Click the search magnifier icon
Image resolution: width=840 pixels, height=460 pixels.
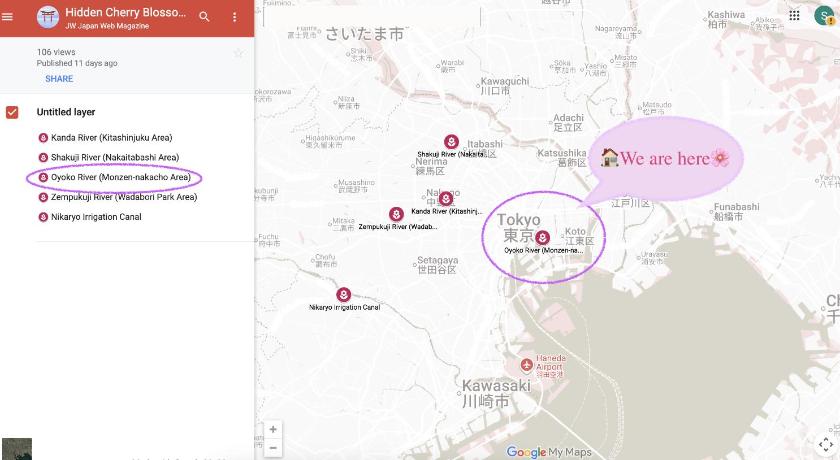[205, 17]
